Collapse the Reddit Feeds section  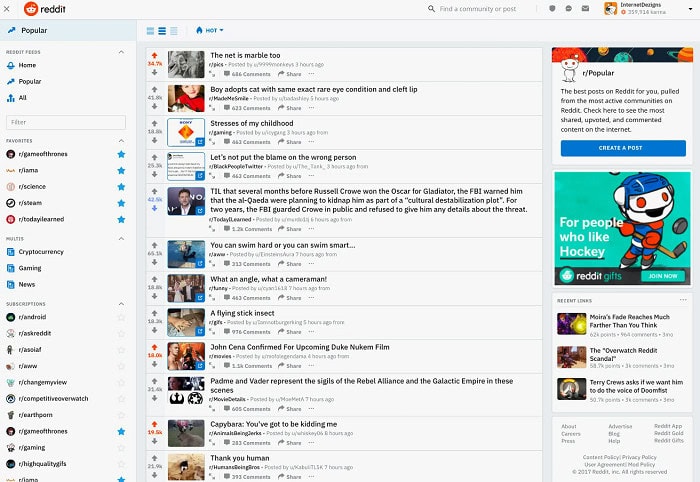point(121,52)
